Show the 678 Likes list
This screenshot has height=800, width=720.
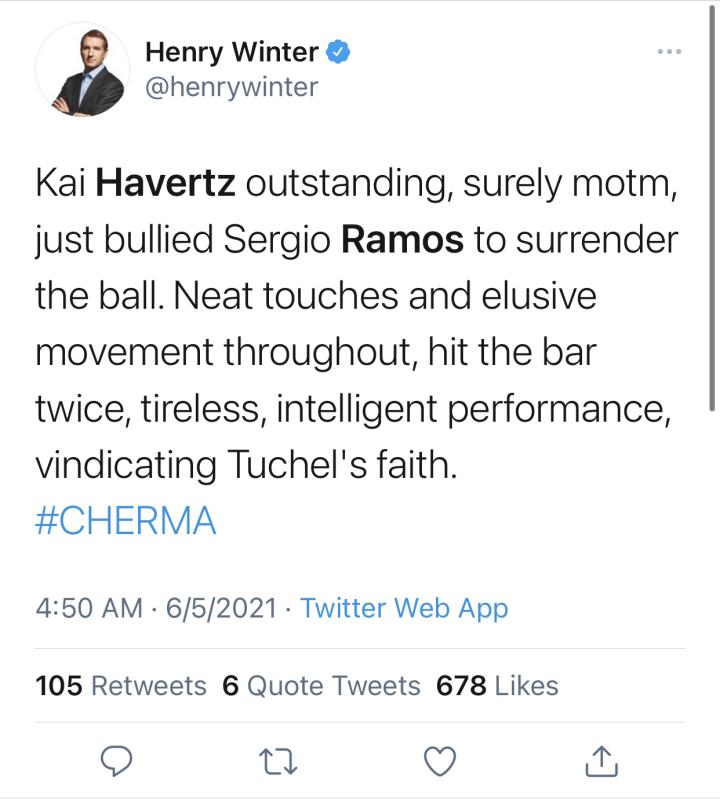497,686
